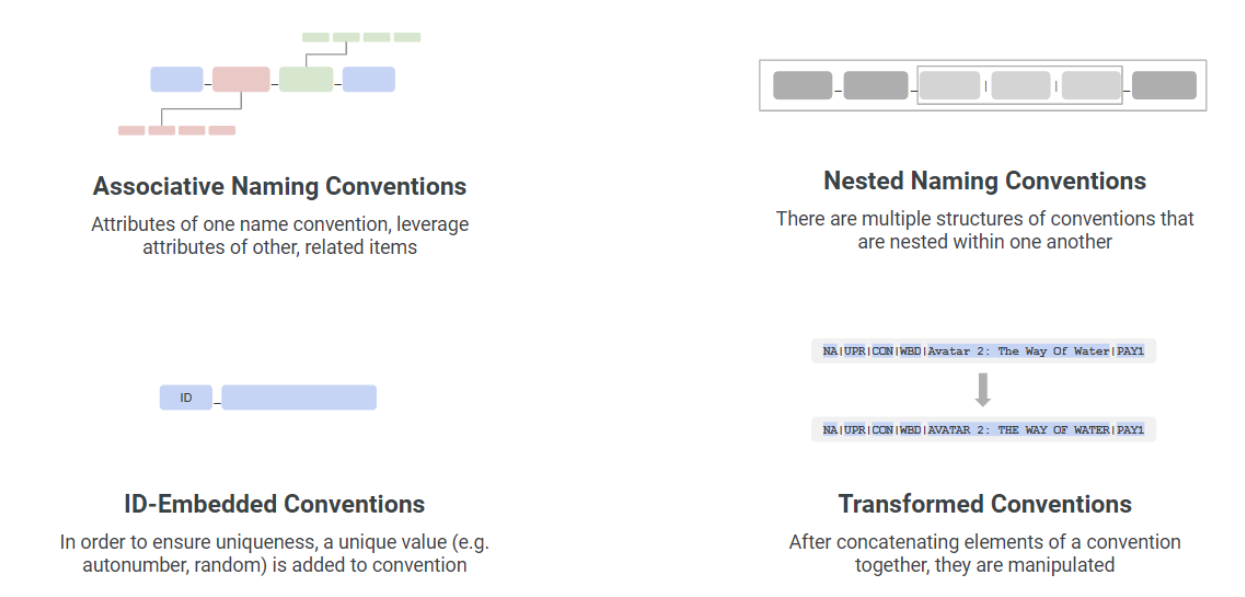Open the Nested Naming Conventions heading
This screenshot has height=597, width=1245.
point(985,181)
